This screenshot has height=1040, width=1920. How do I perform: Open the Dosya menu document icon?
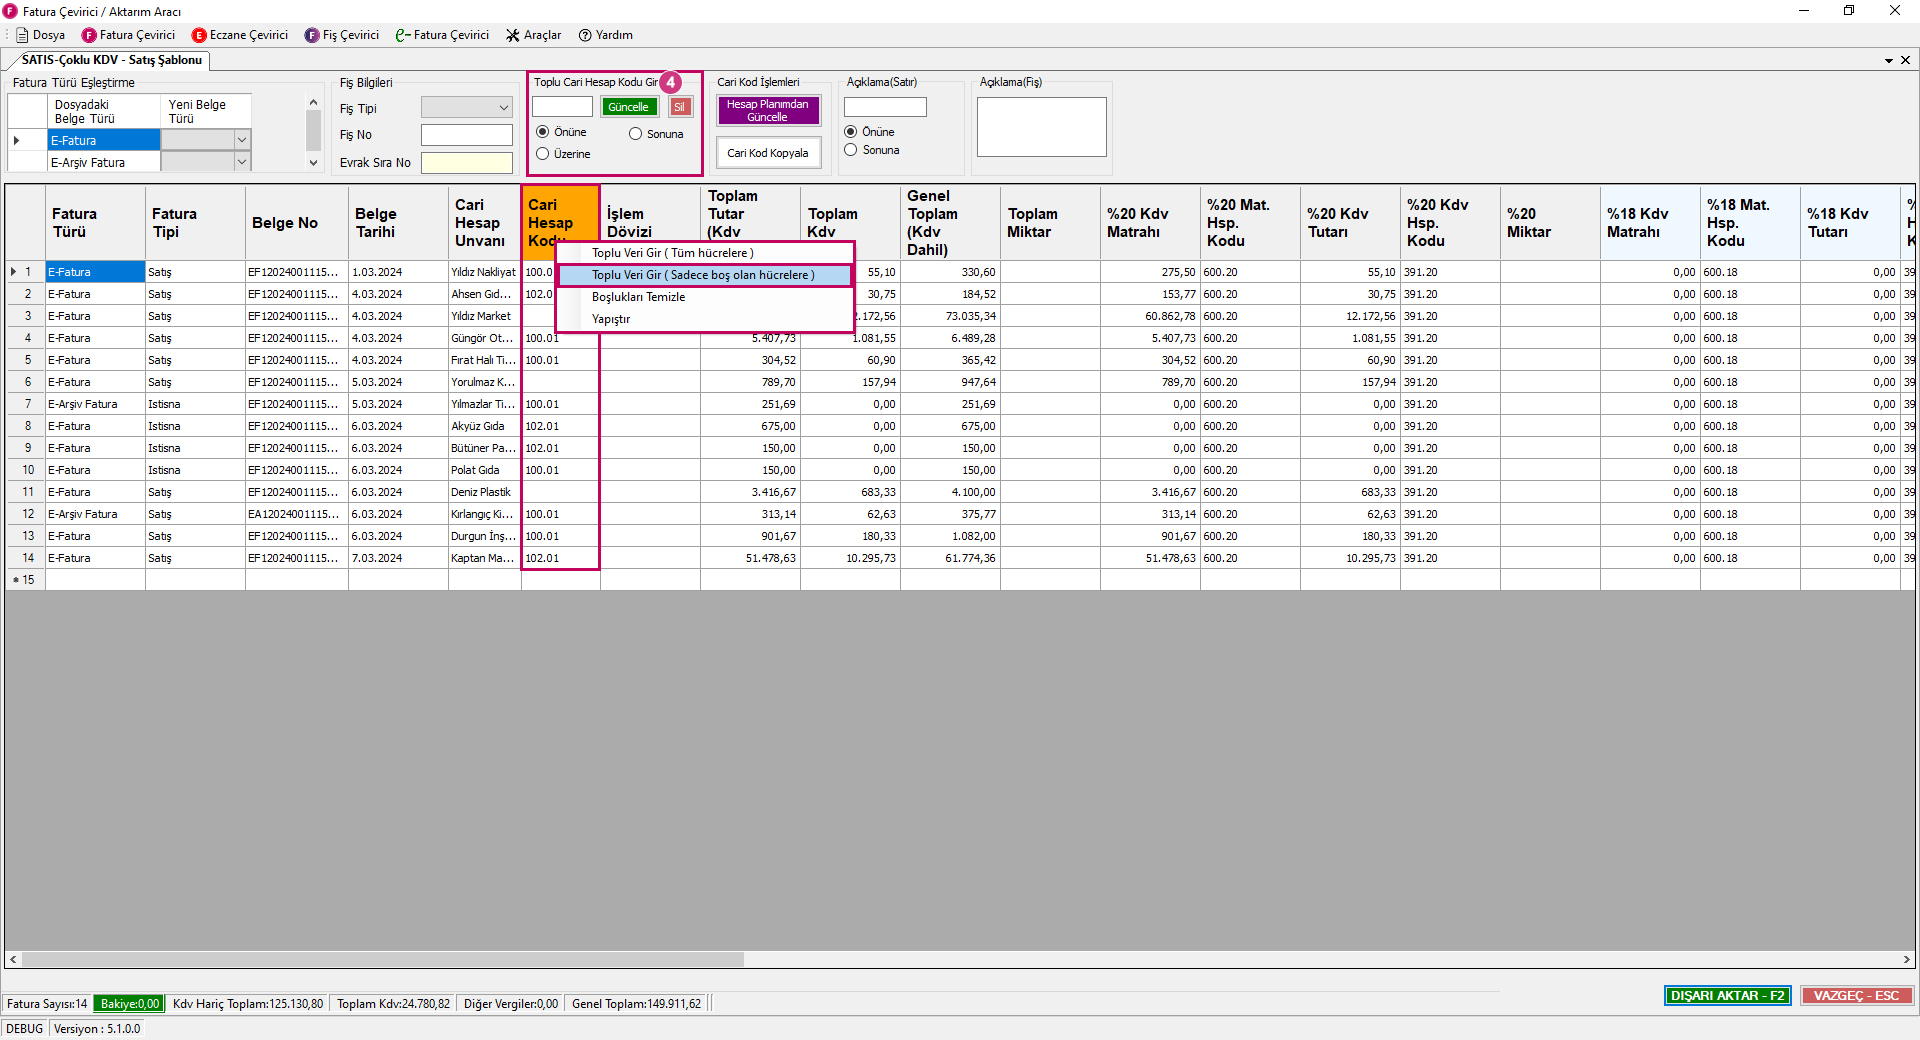(x=22, y=35)
